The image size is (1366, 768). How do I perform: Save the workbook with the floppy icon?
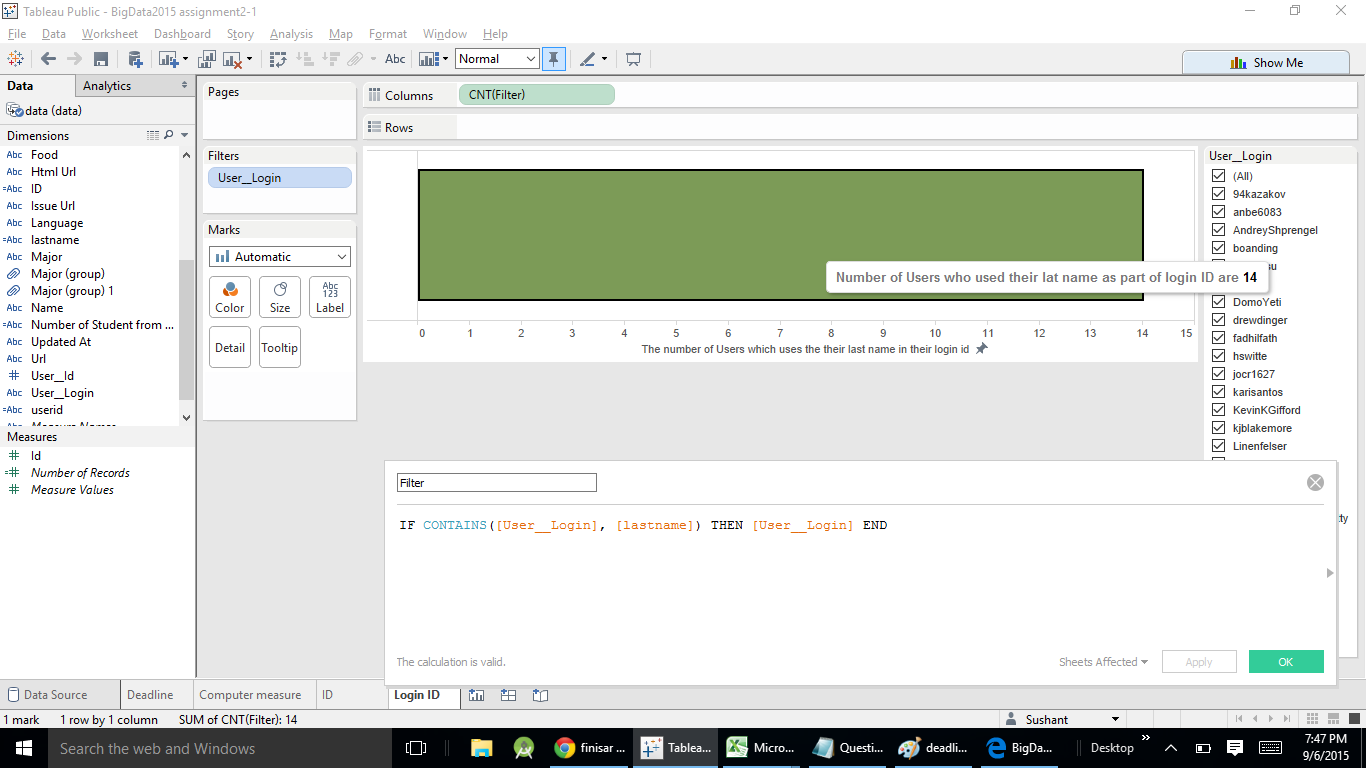point(100,59)
